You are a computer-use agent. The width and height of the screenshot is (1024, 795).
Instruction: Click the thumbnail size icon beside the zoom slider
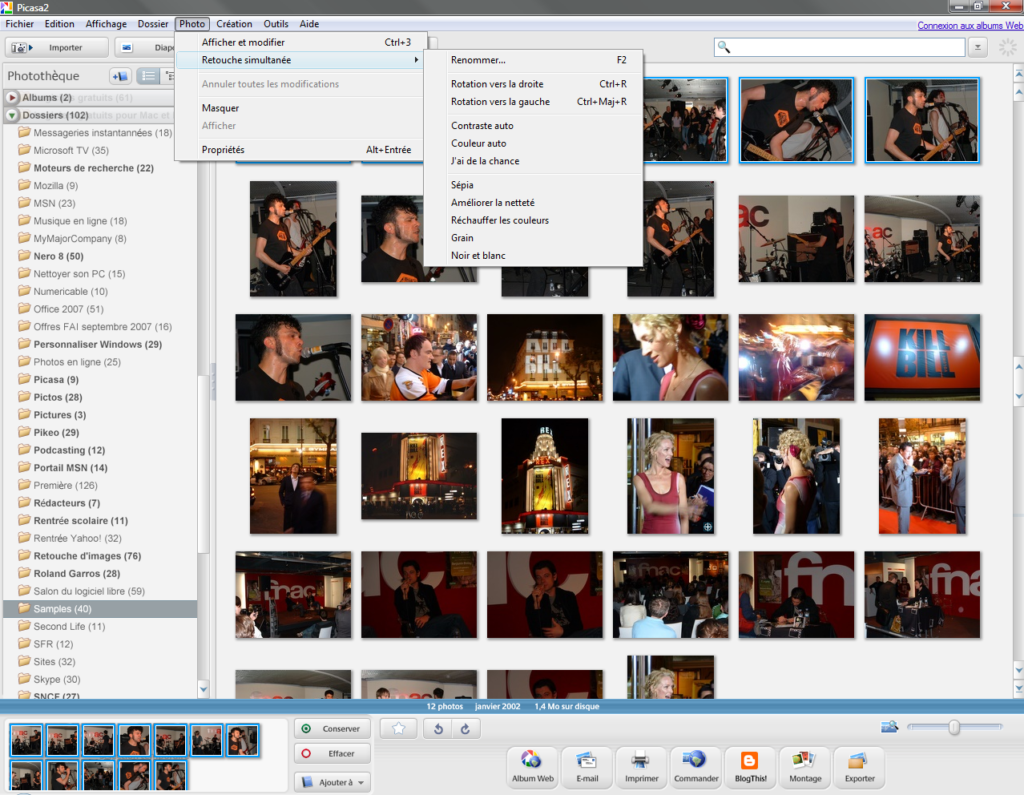point(889,726)
